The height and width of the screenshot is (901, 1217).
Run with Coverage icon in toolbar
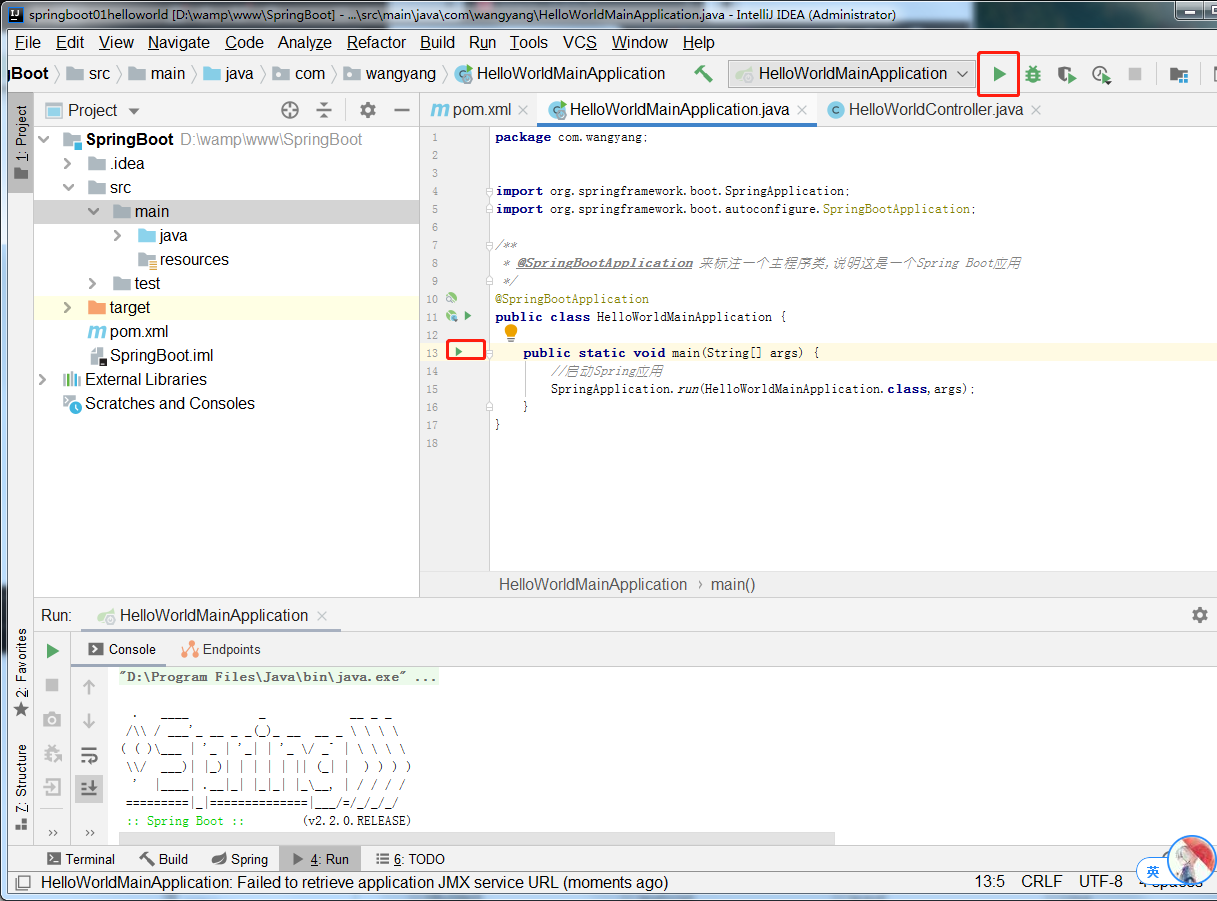point(1067,74)
